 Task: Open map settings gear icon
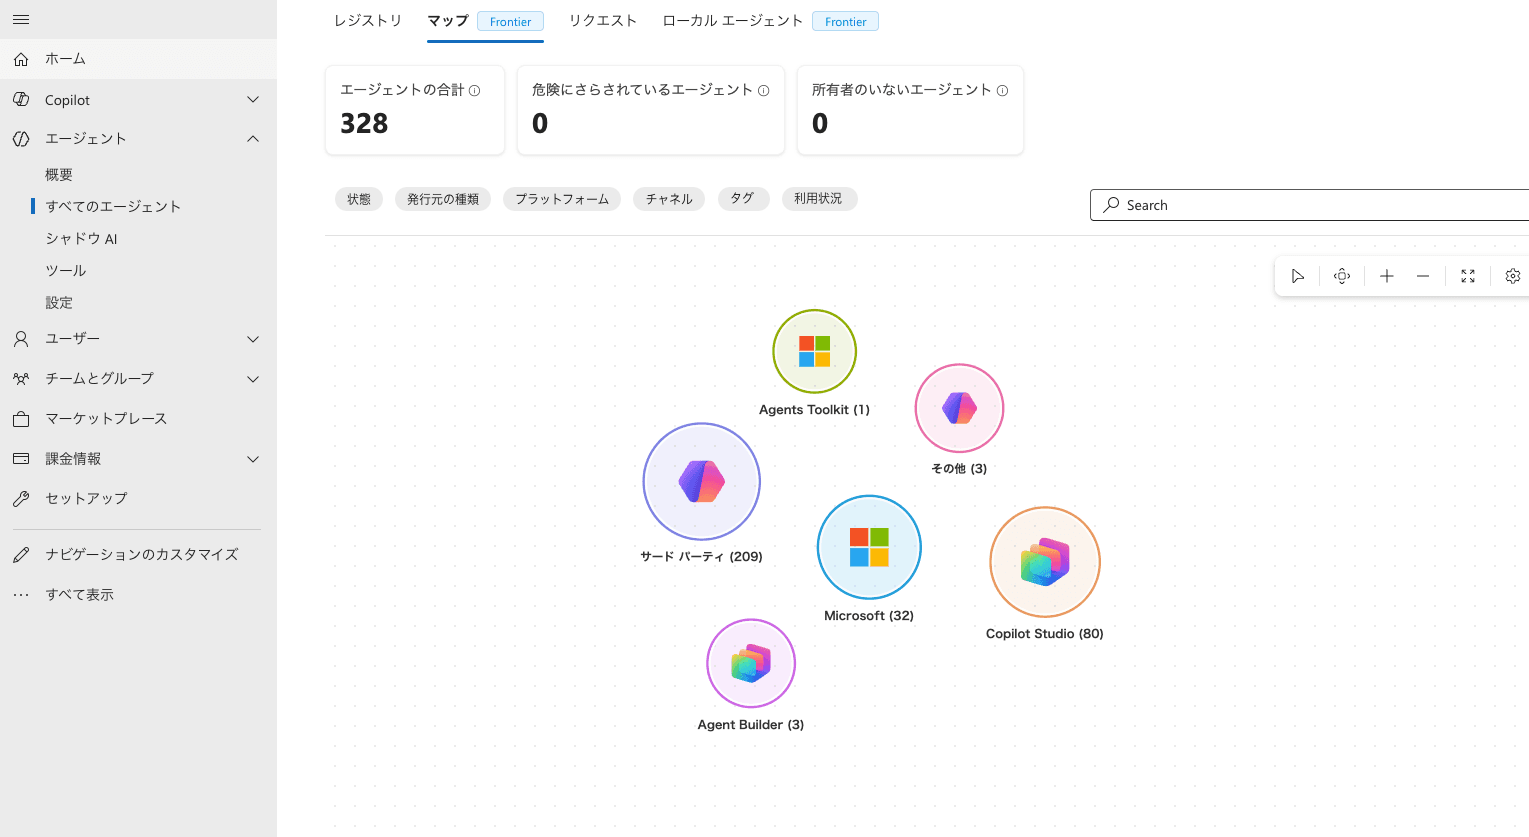(x=1513, y=276)
